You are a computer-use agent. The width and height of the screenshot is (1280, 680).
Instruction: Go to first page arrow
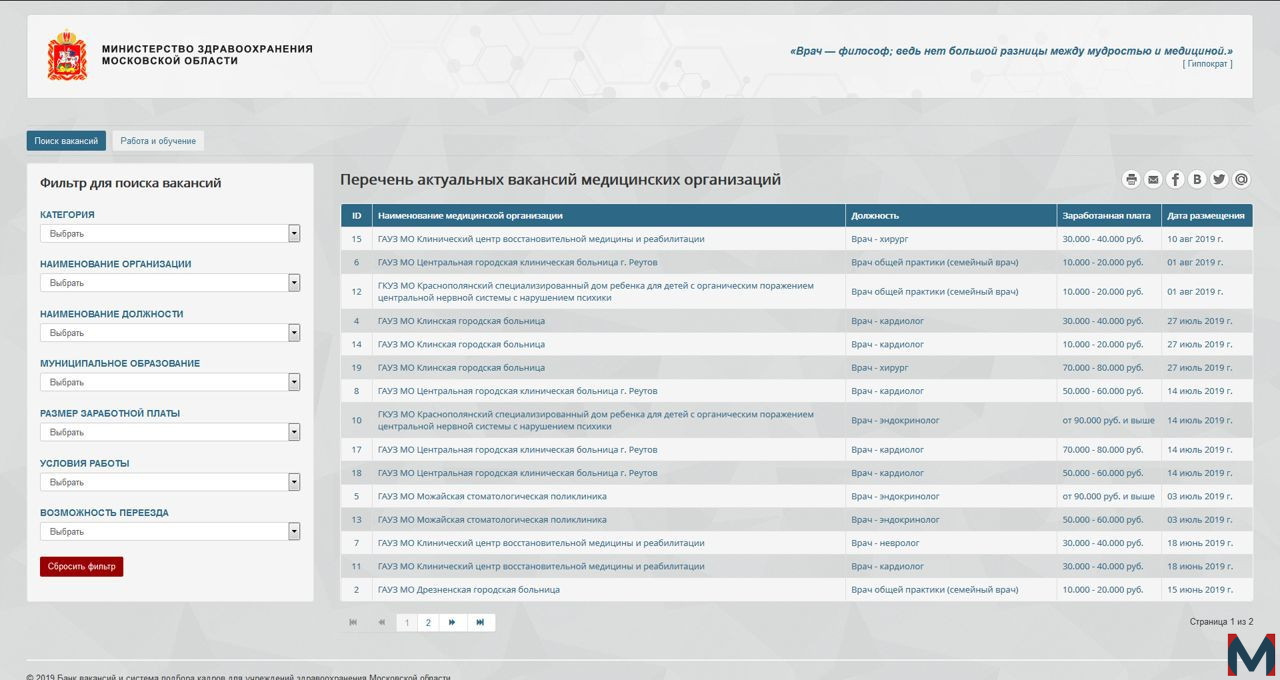pyautogui.click(x=353, y=622)
